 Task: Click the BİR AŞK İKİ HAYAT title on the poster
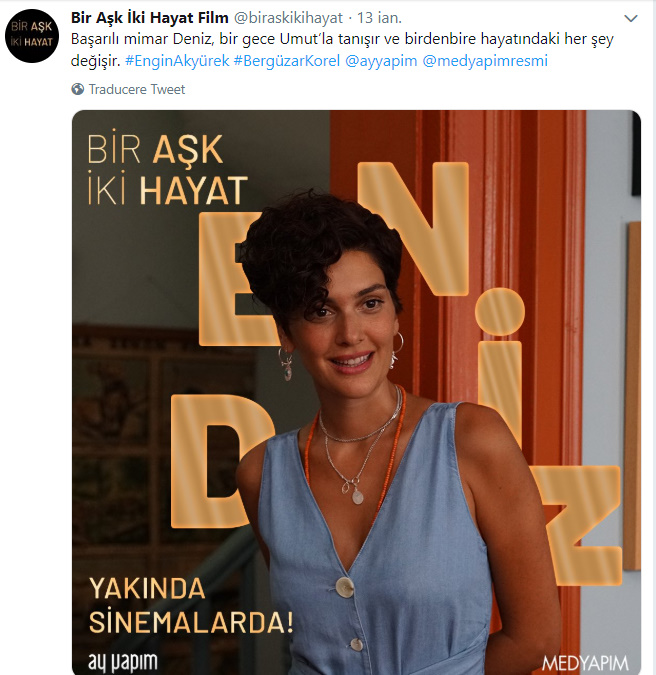[x=167, y=170]
